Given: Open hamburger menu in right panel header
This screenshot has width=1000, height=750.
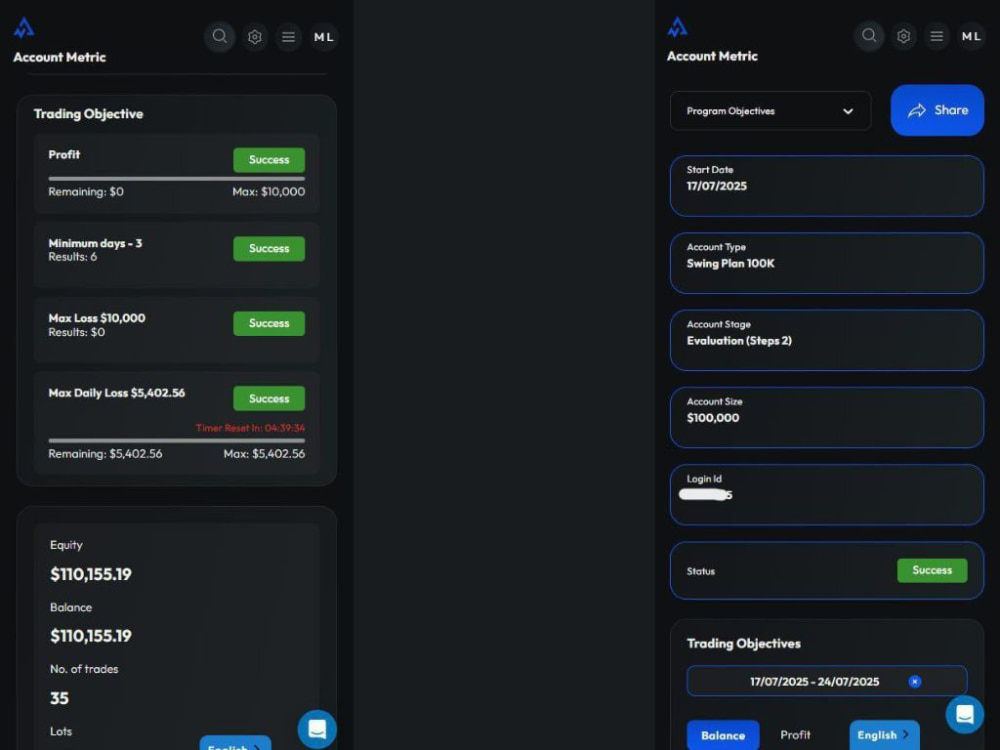Looking at the screenshot, I should click(x=936, y=36).
